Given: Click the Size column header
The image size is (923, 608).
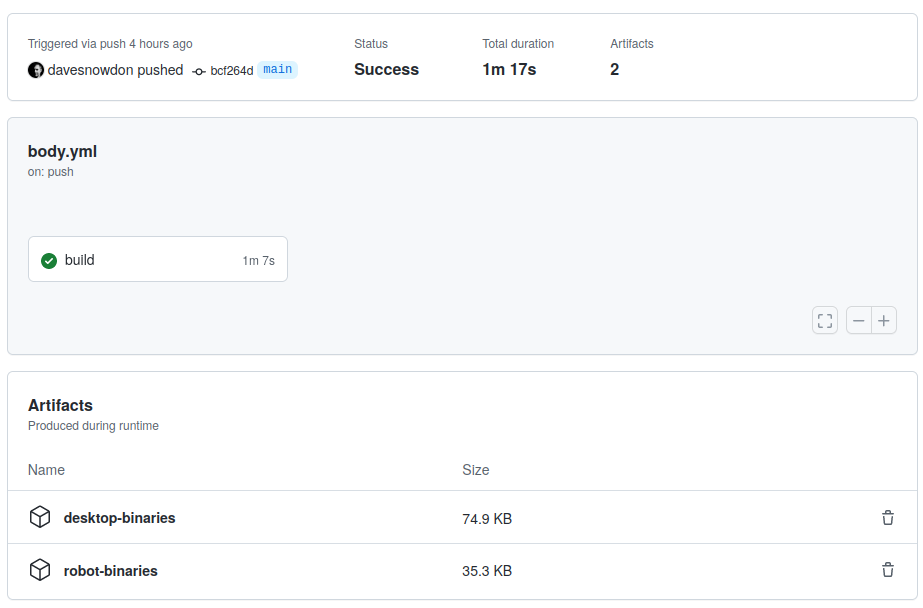Looking at the screenshot, I should point(475,470).
